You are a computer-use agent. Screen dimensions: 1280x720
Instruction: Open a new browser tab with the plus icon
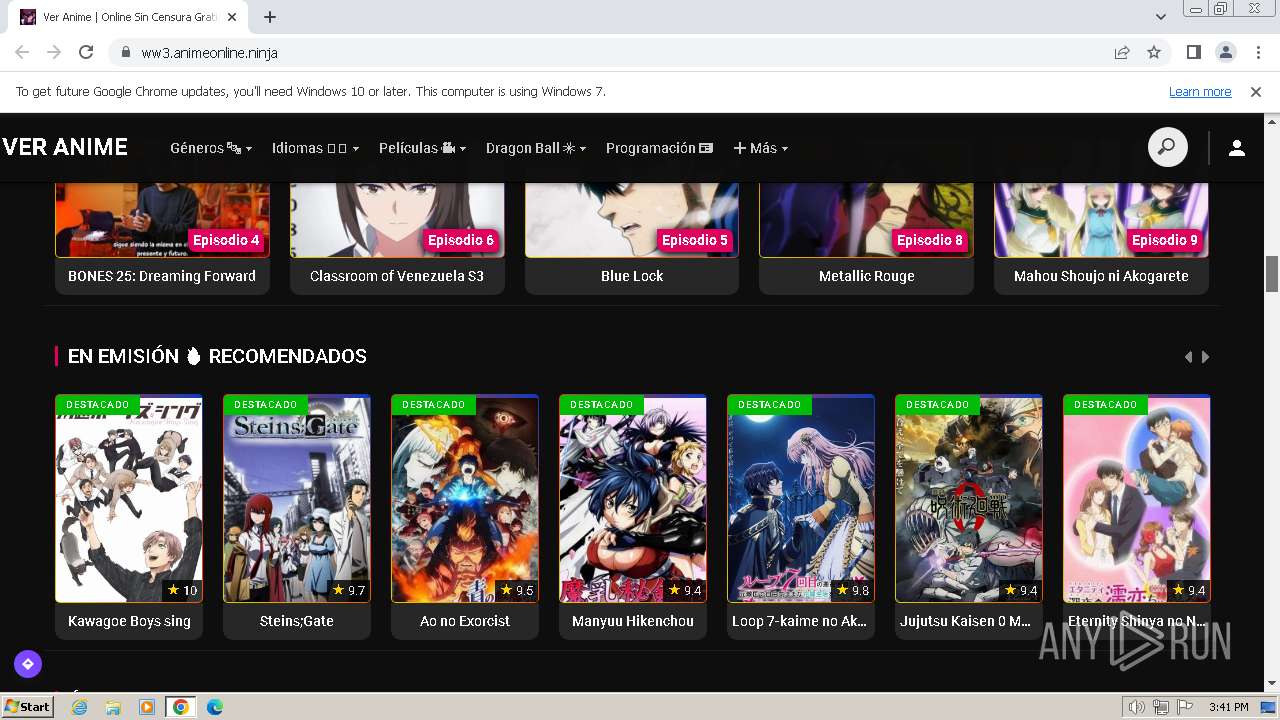(x=270, y=17)
